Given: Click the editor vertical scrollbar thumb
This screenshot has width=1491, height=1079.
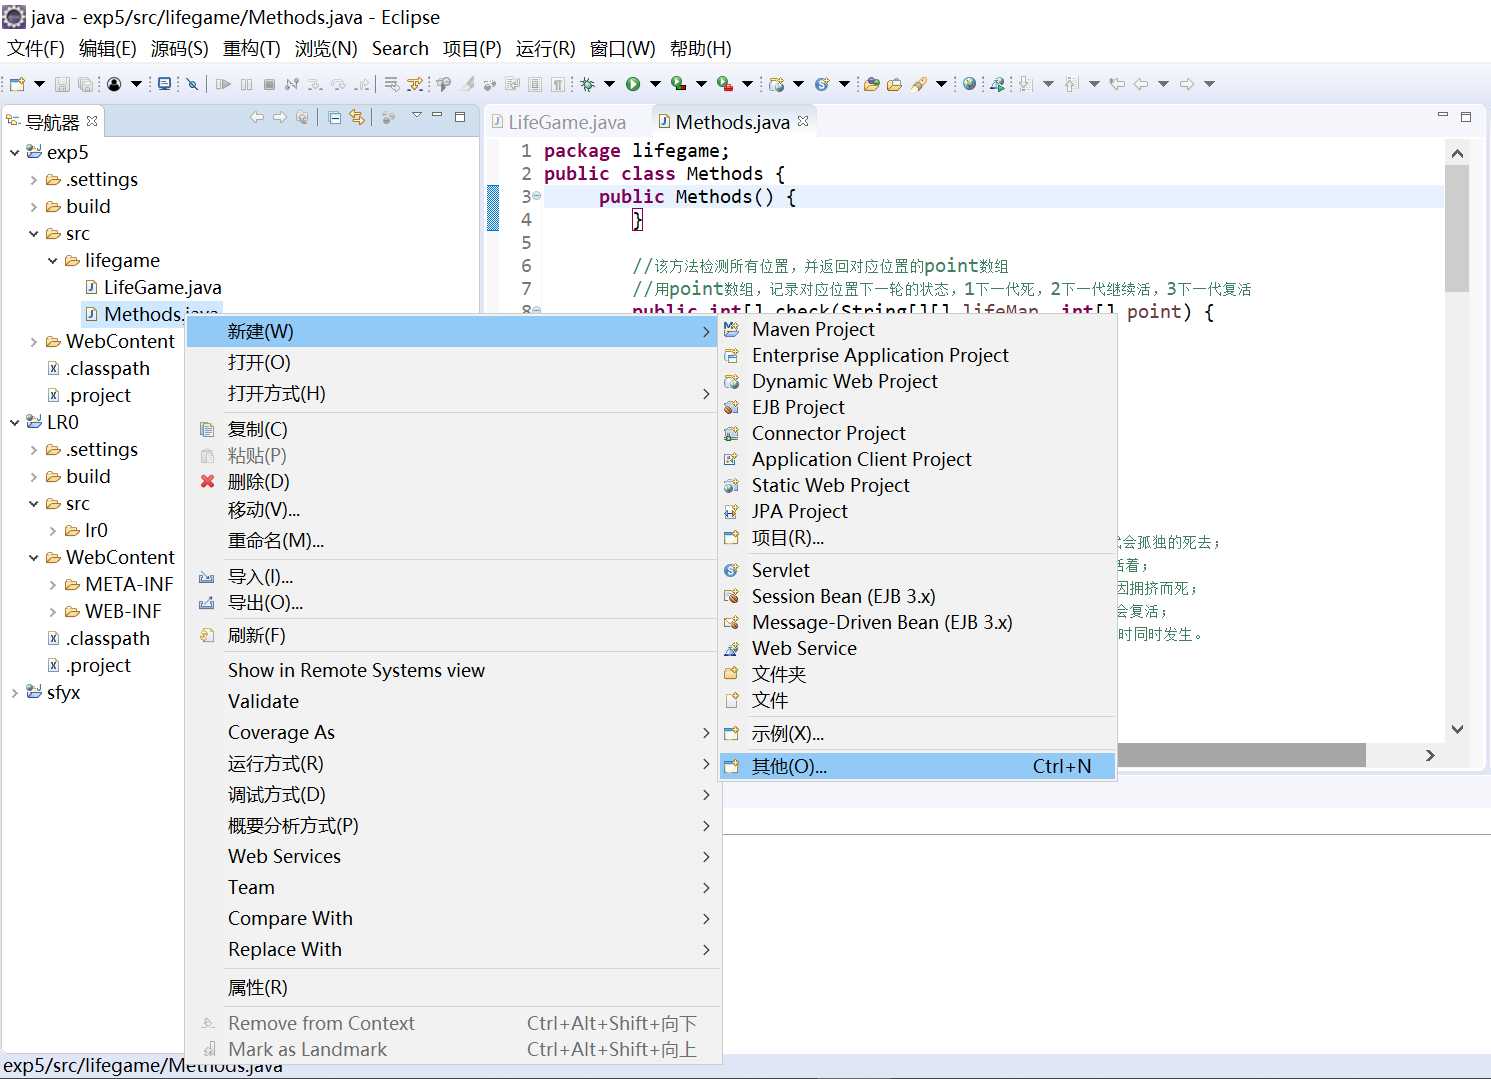Looking at the screenshot, I should coord(1457,229).
